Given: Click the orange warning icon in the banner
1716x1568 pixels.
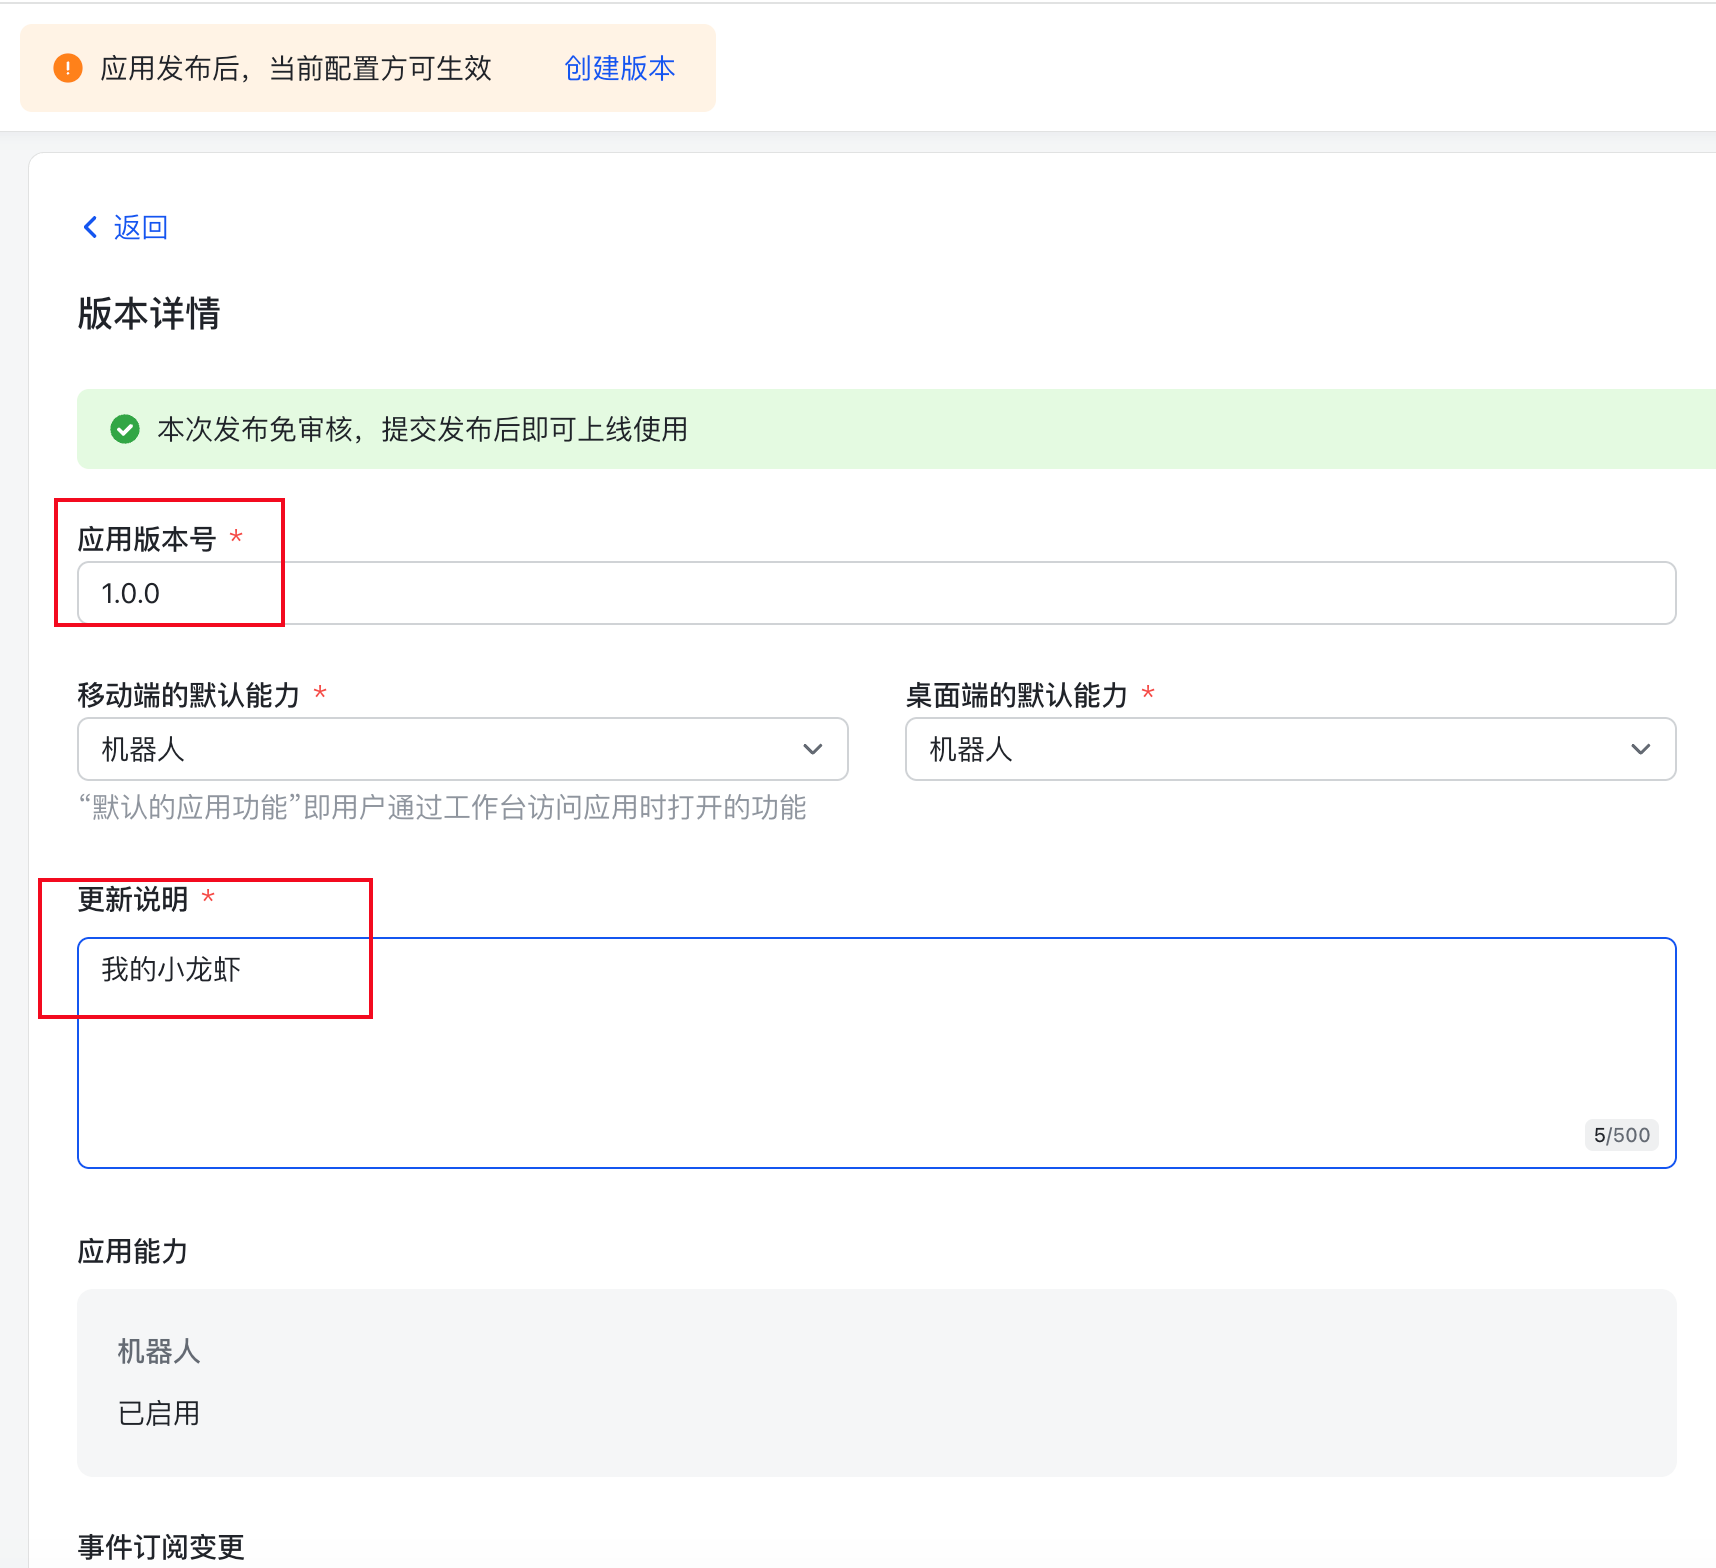Looking at the screenshot, I should [68, 68].
